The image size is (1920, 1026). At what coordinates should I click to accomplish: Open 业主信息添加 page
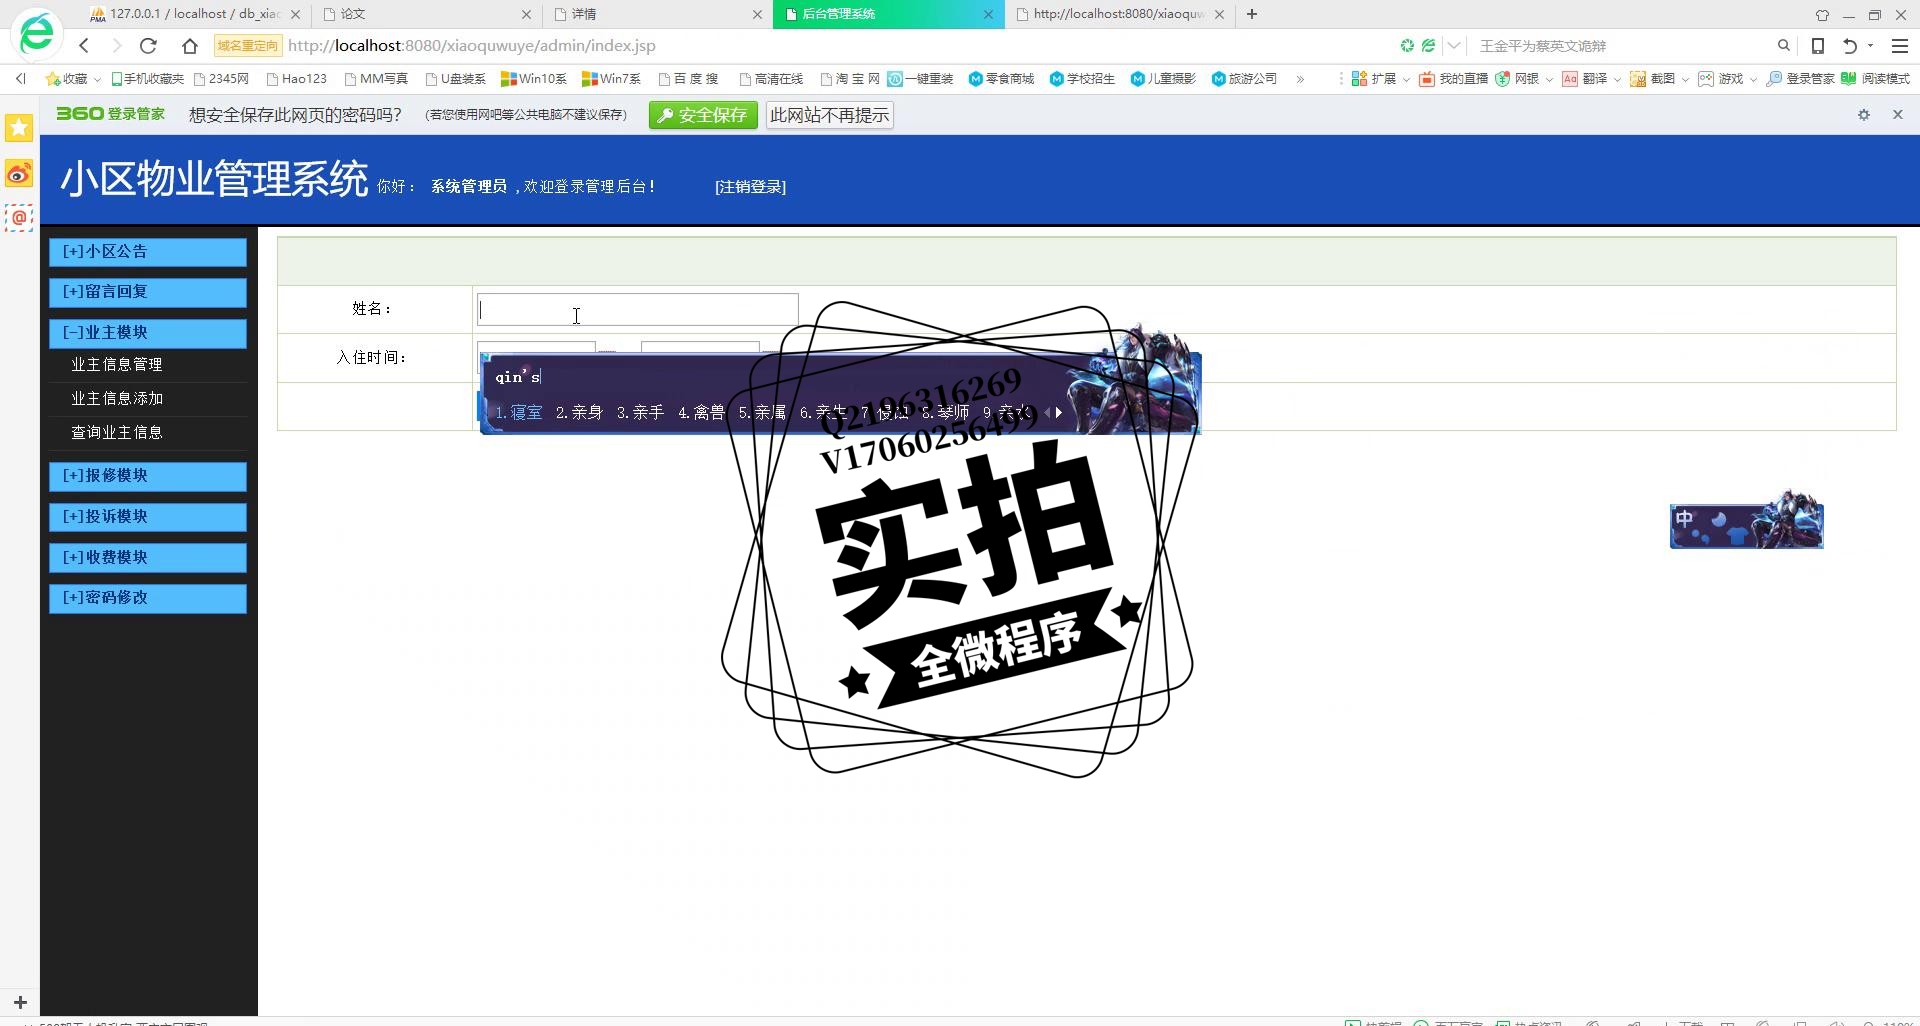(117, 399)
